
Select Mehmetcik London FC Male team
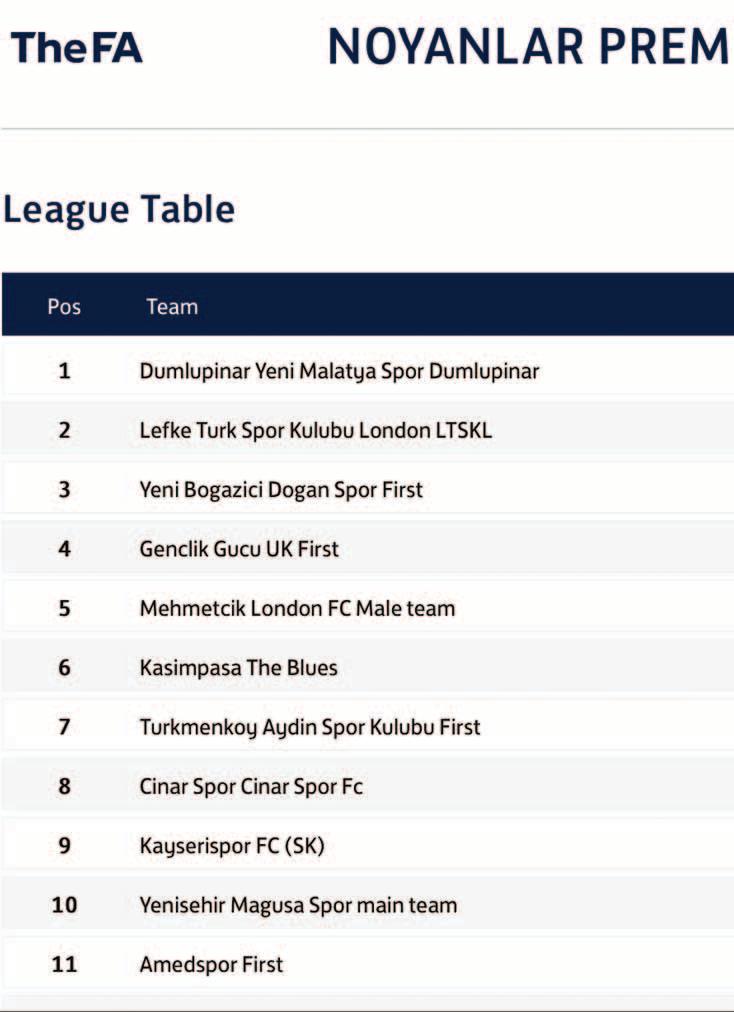click(297, 609)
